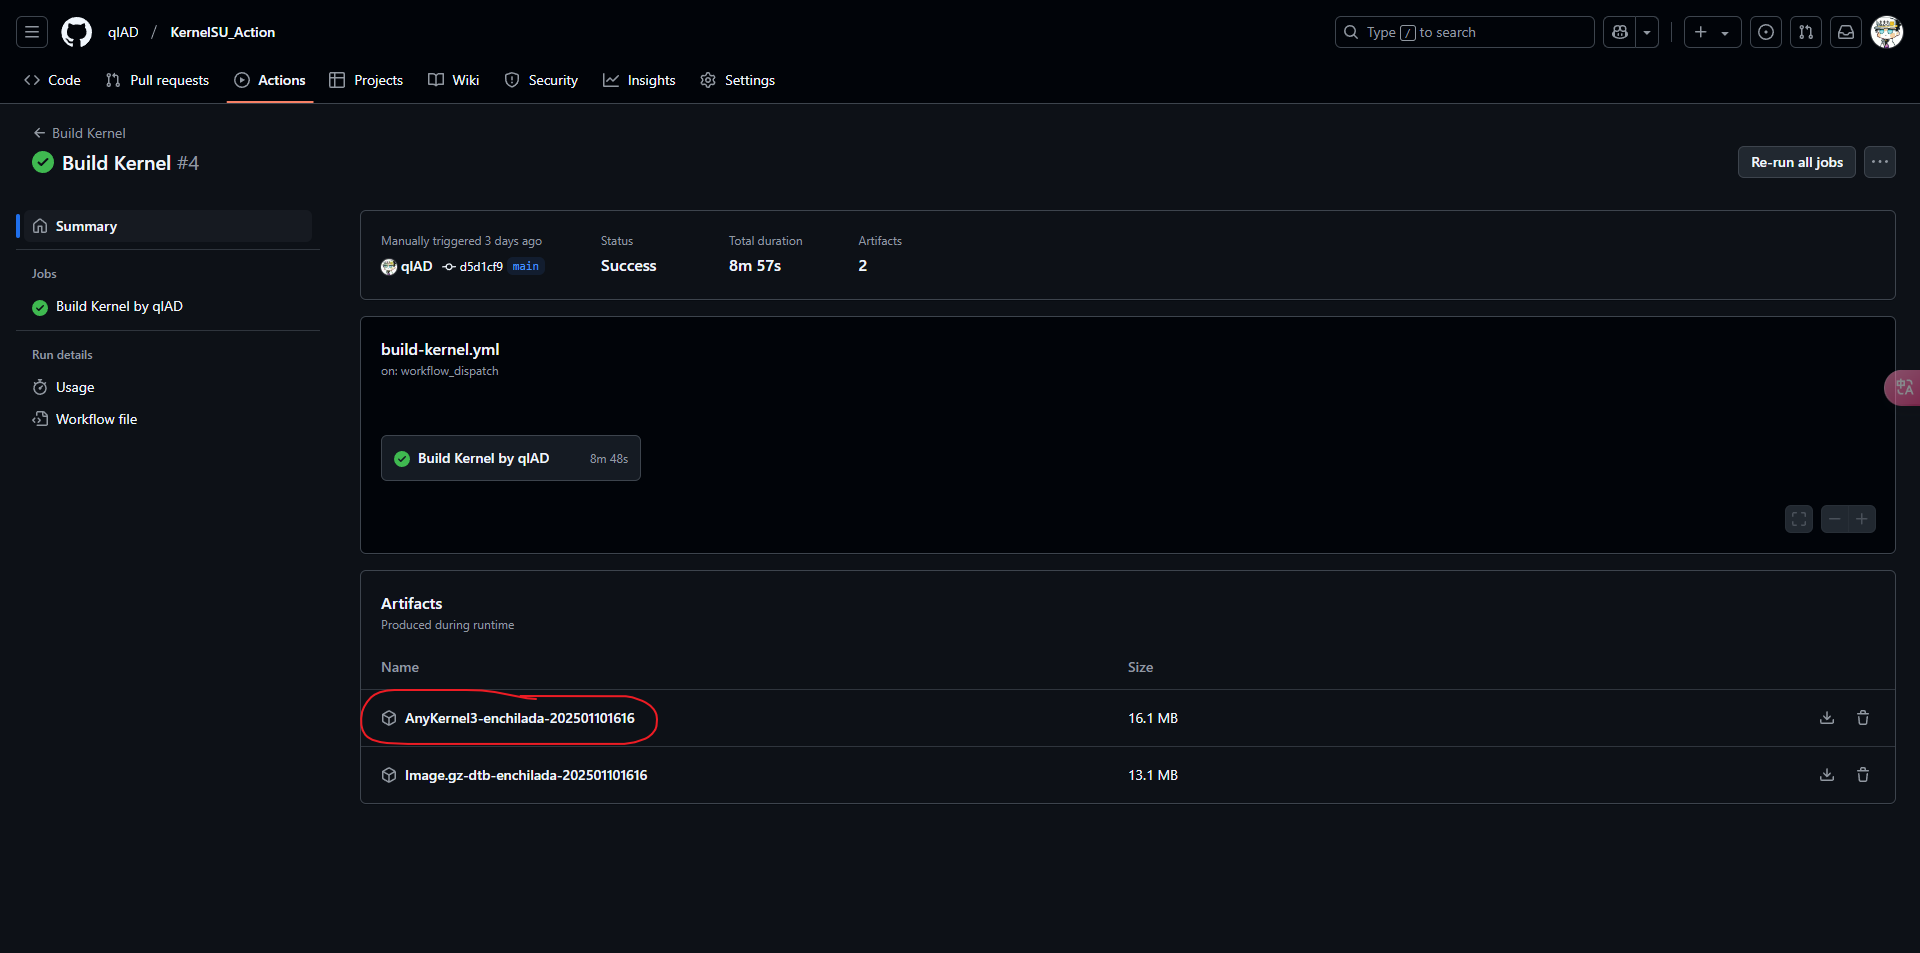This screenshot has height=953, width=1920.
Task: Open Build Kernel by qIAD job card in graph
Action: pos(510,458)
